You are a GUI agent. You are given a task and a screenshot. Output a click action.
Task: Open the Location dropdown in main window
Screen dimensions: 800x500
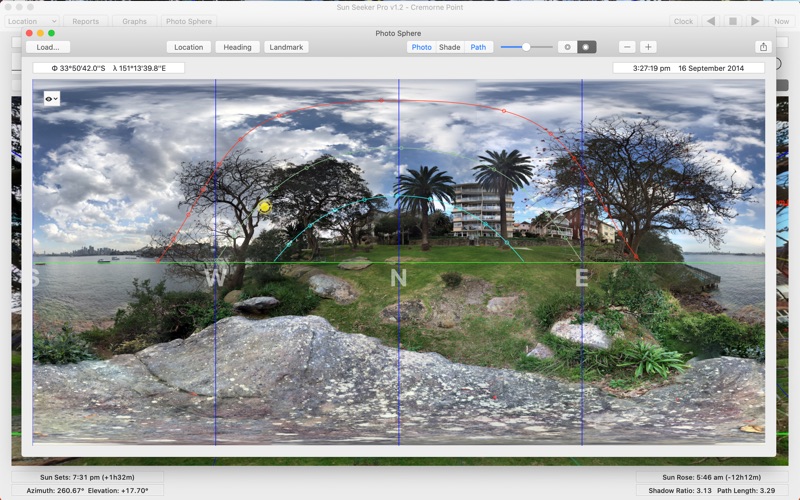click(x=32, y=21)
